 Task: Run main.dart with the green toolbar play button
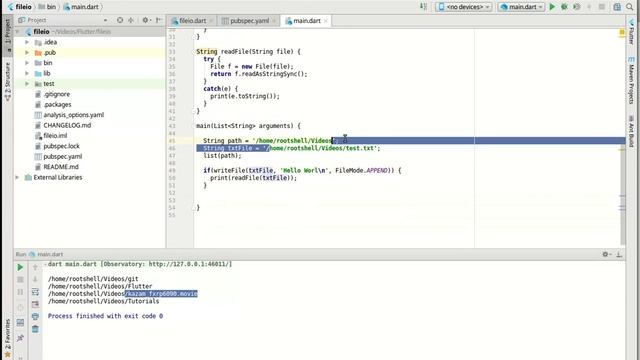click(552, 7)
